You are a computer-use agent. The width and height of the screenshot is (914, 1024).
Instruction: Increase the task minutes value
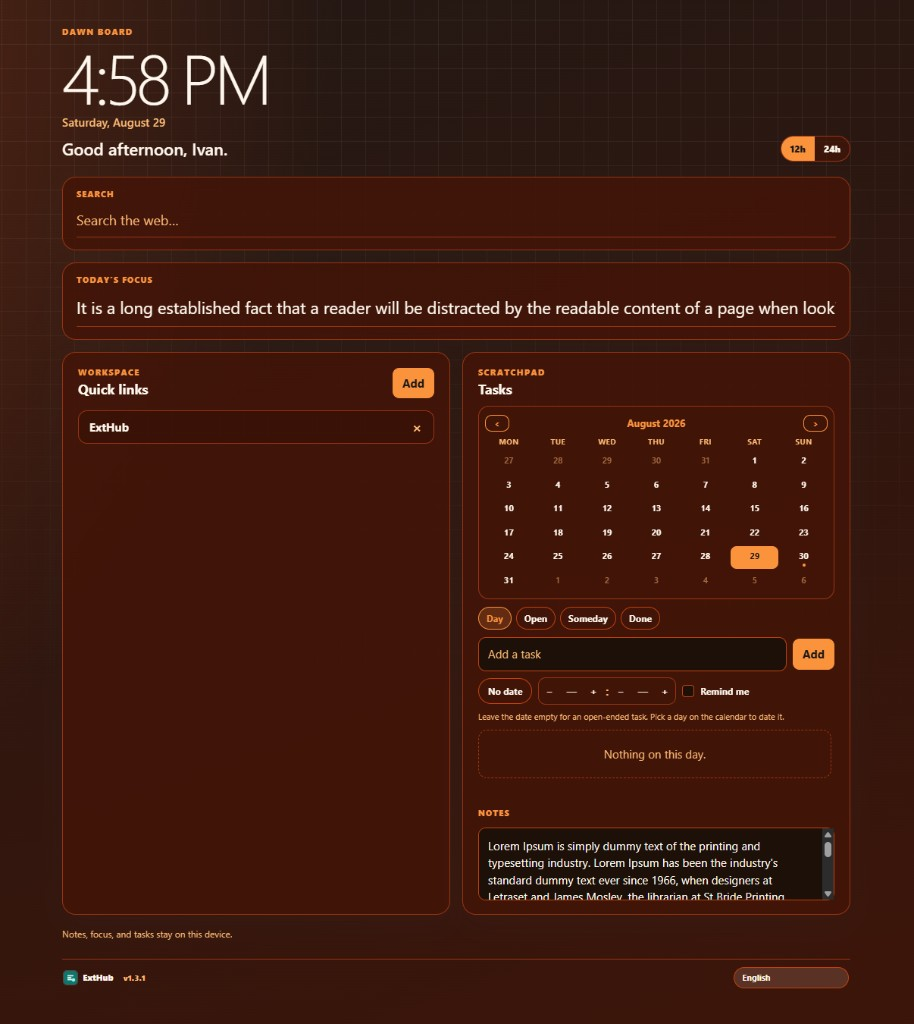pos(664,692)
